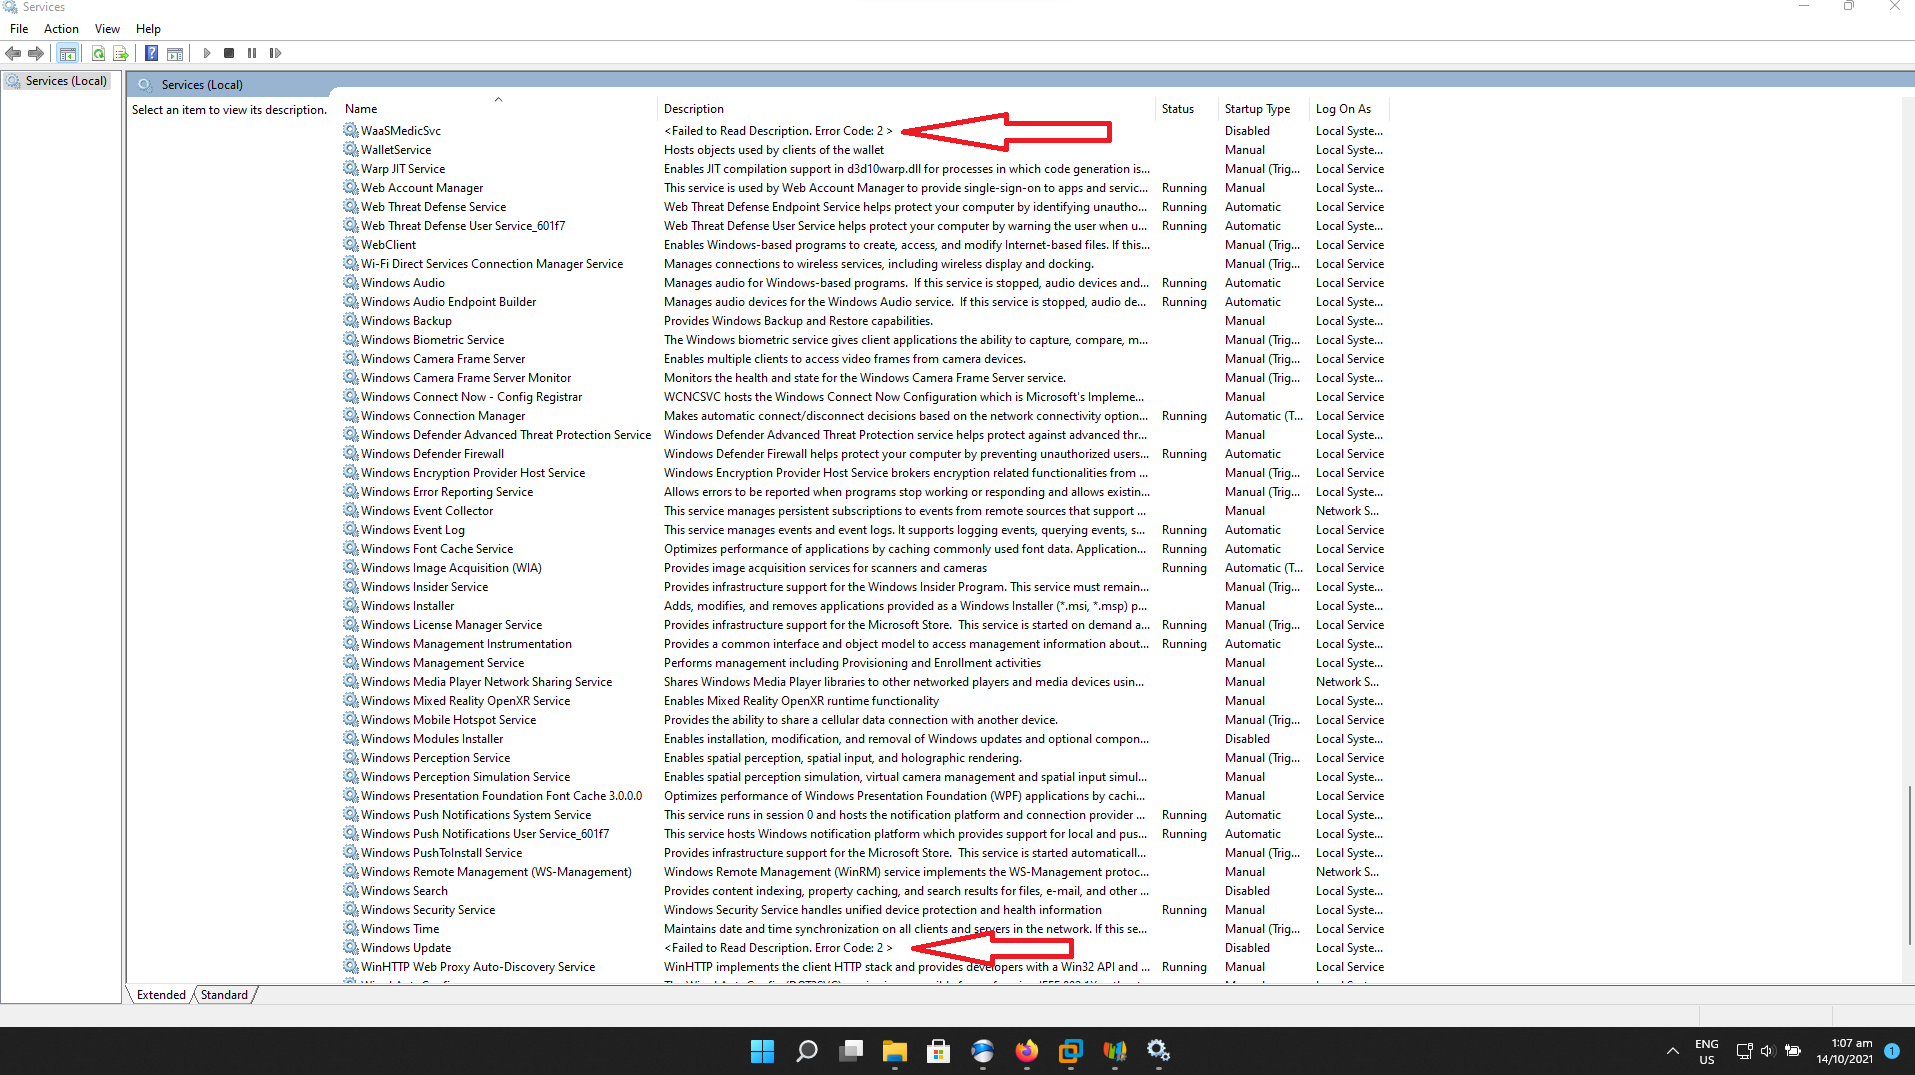Image resolution: width=1915 pixels, height=1075 pixels.
Task: Select the Web Account Manager service name
Action: (x=422, y=188)
